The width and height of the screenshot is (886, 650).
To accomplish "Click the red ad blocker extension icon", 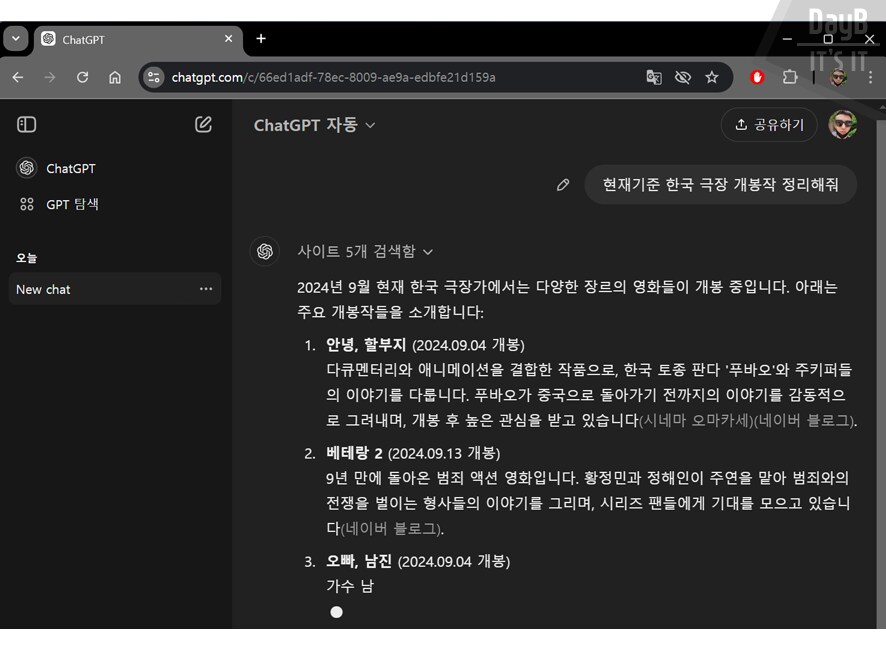I will tap(757, 77).
